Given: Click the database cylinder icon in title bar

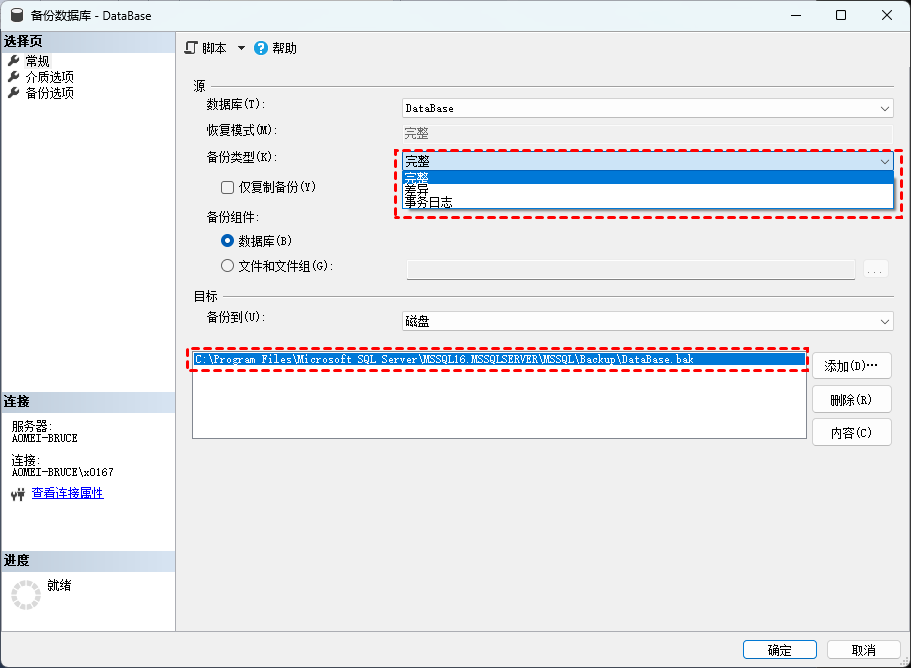Looking at the screenshot, I should 17,15.
